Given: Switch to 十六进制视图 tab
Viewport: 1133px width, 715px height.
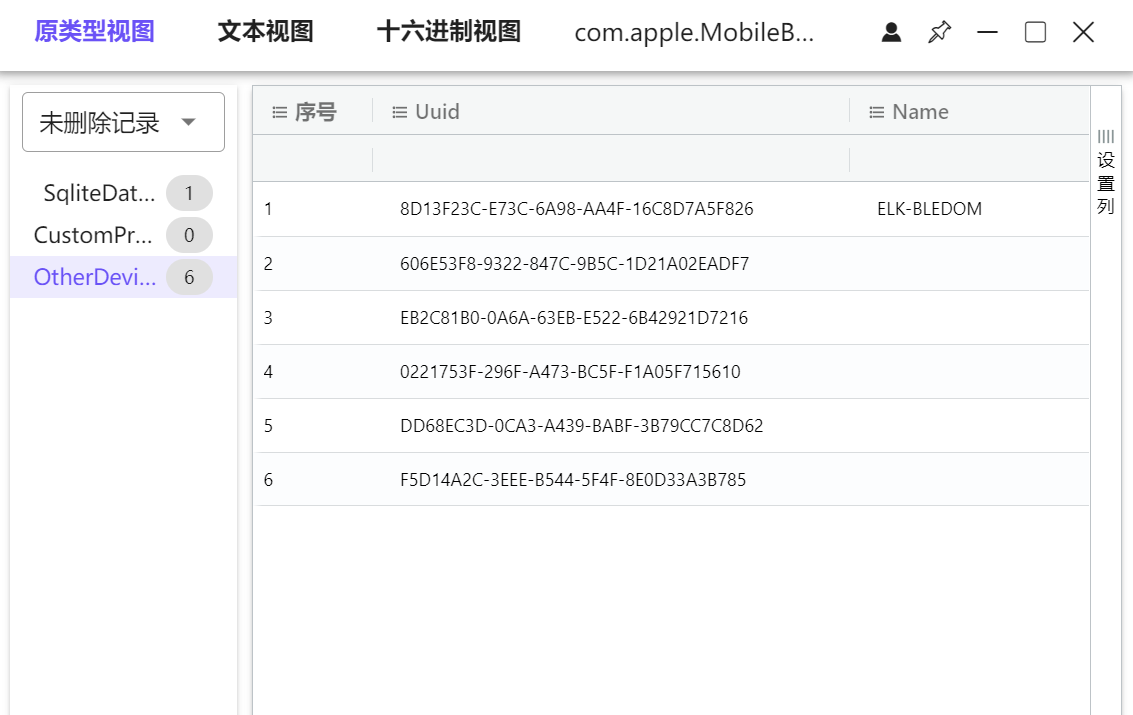Looking at the screenshot, I should (449, 32).
